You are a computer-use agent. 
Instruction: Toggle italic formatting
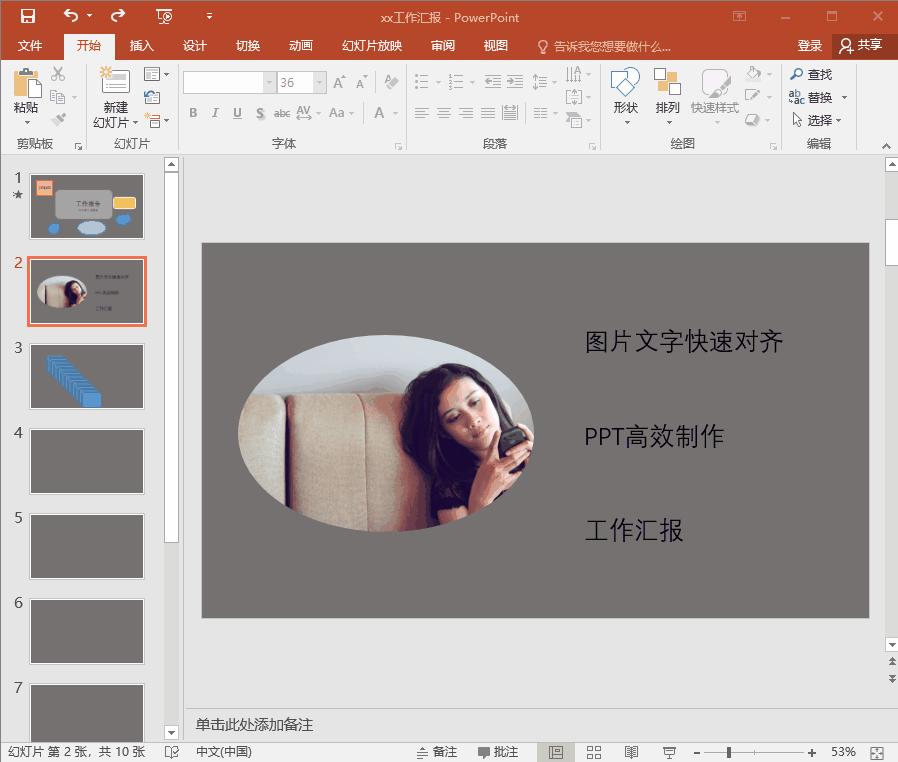215,113
